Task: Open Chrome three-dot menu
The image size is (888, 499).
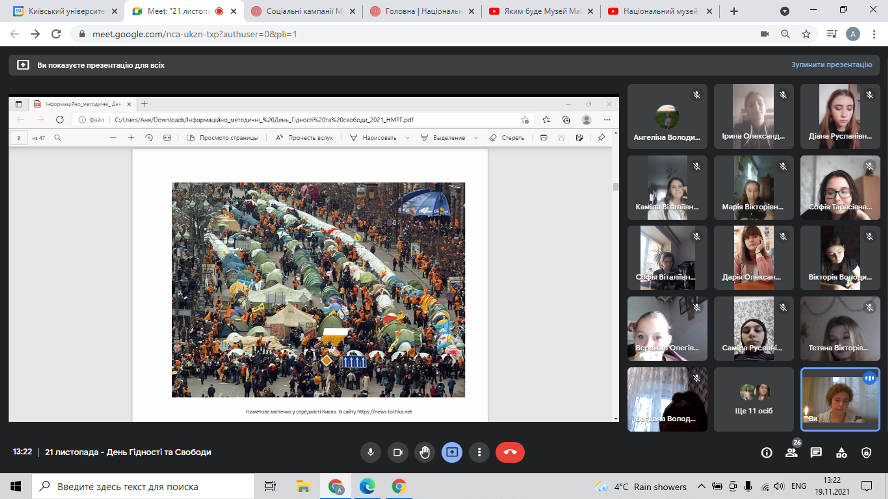Action: click(x=873, y=33)
